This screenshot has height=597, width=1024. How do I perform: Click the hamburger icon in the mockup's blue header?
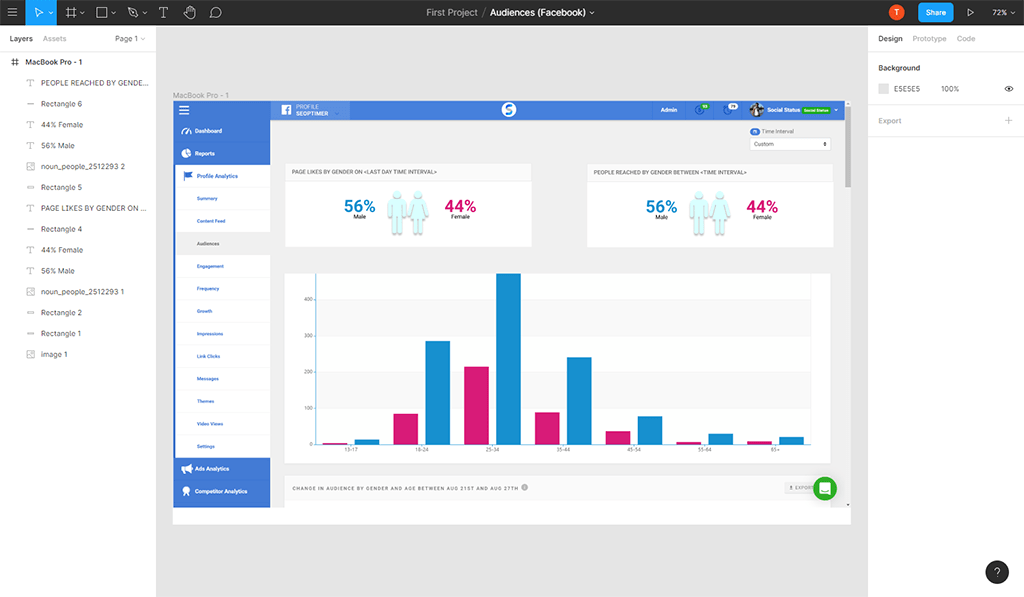click(184, 110)
